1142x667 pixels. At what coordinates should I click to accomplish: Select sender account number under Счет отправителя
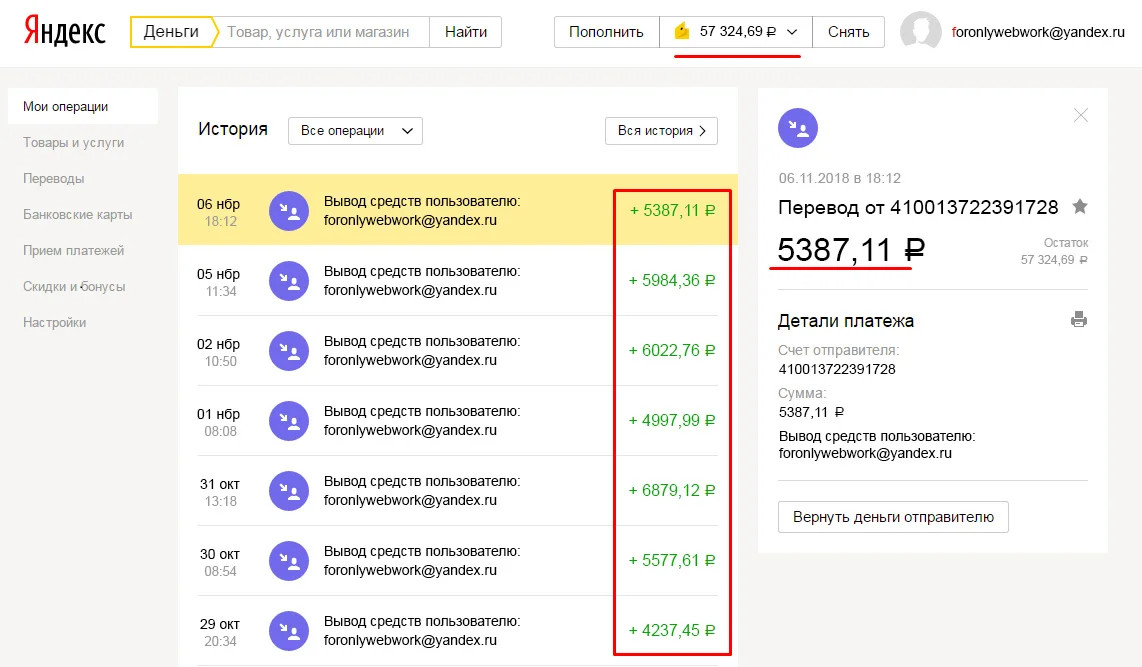point(837,369)
